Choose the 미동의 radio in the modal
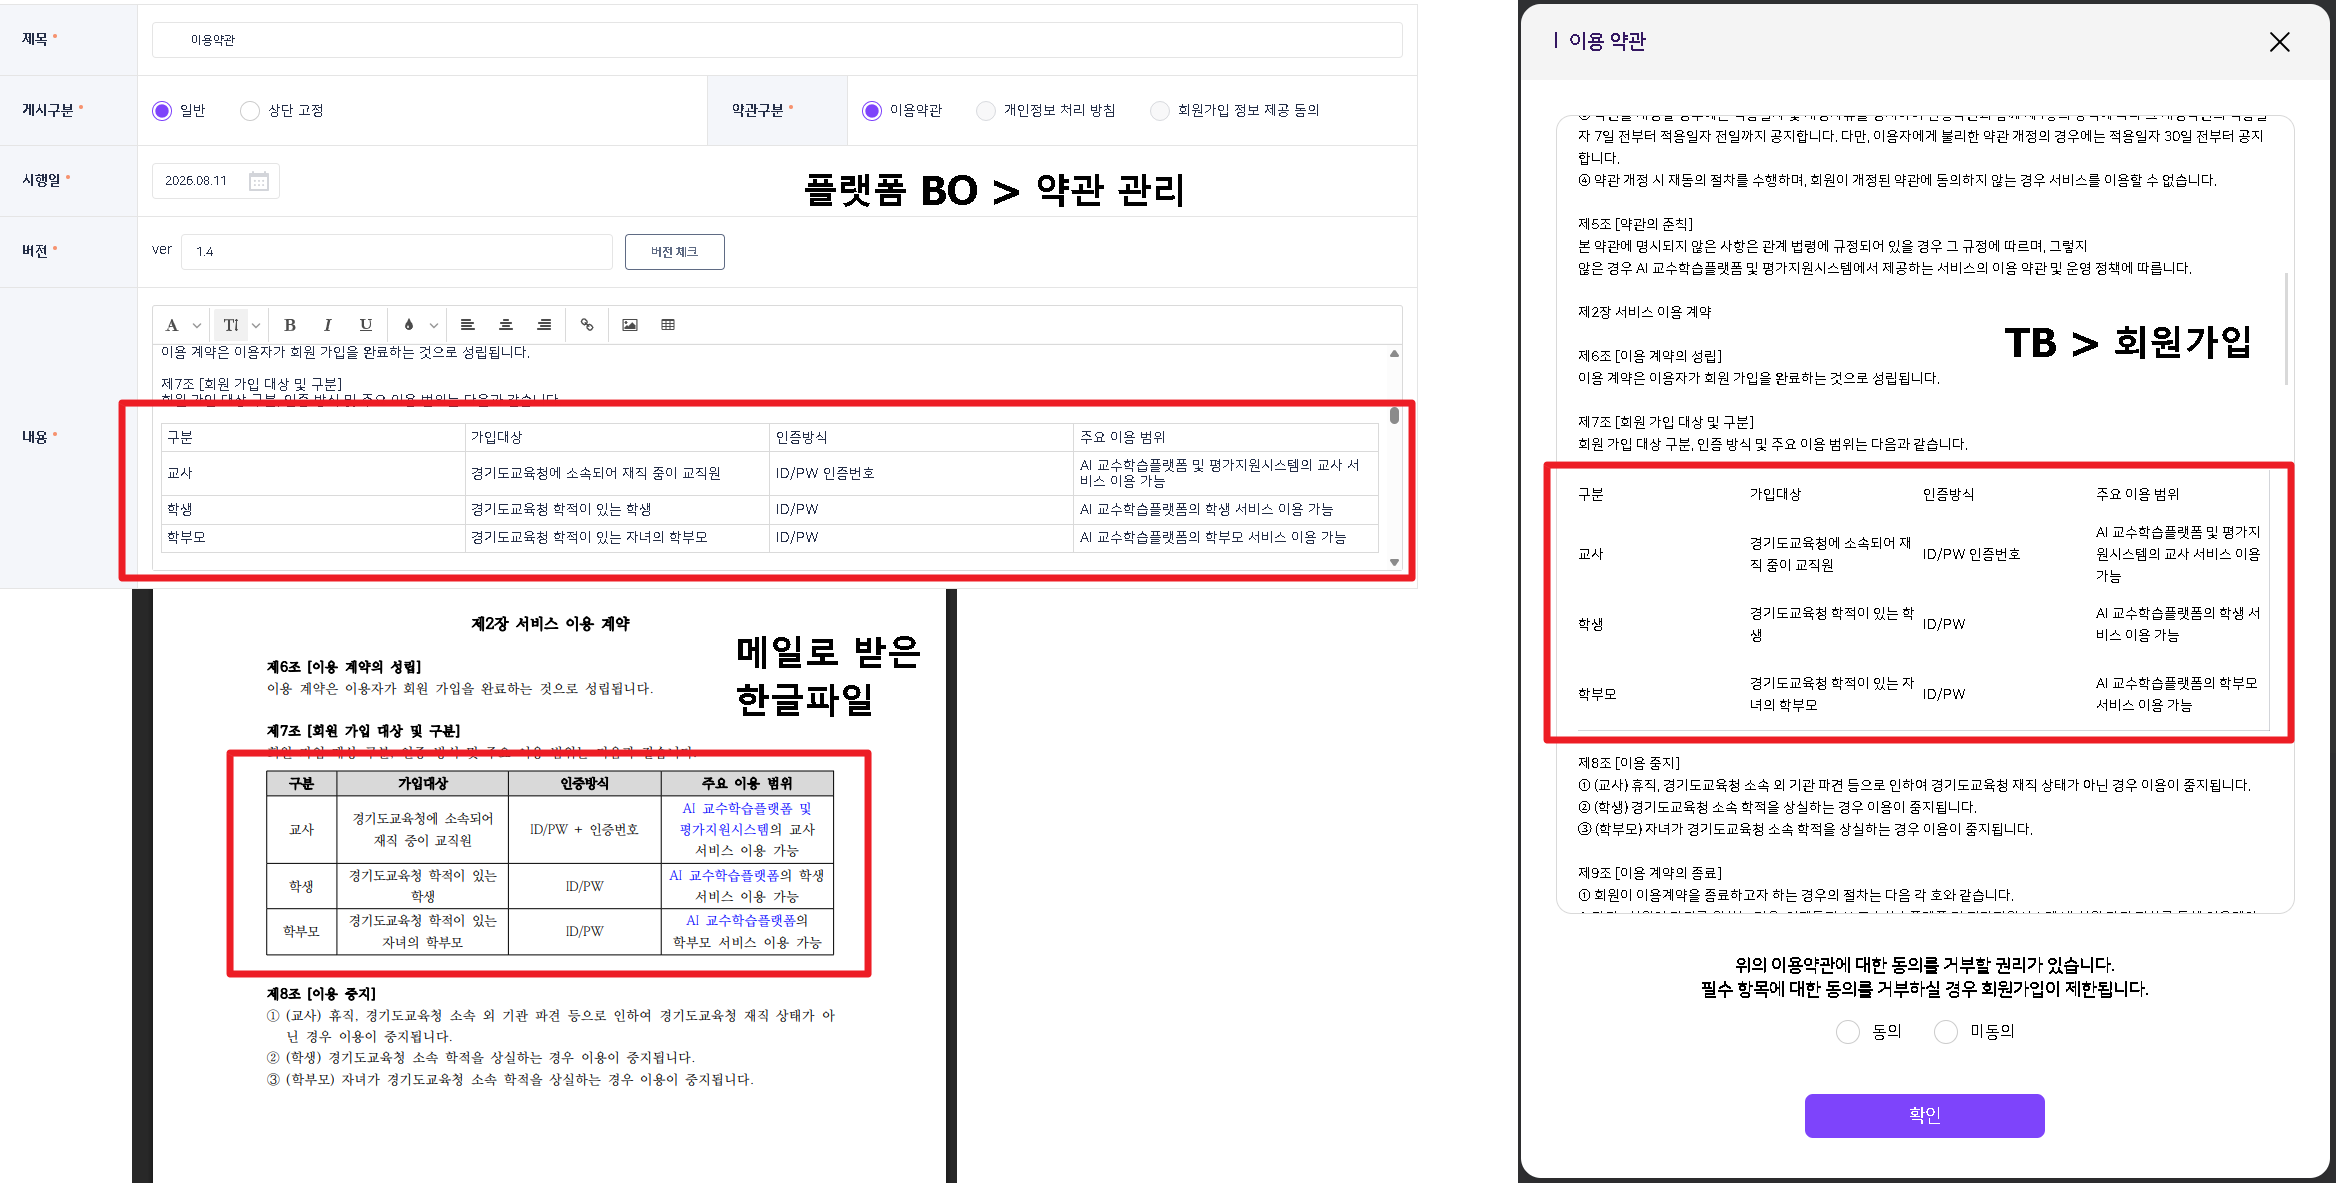 [x=1946, y=1032]
